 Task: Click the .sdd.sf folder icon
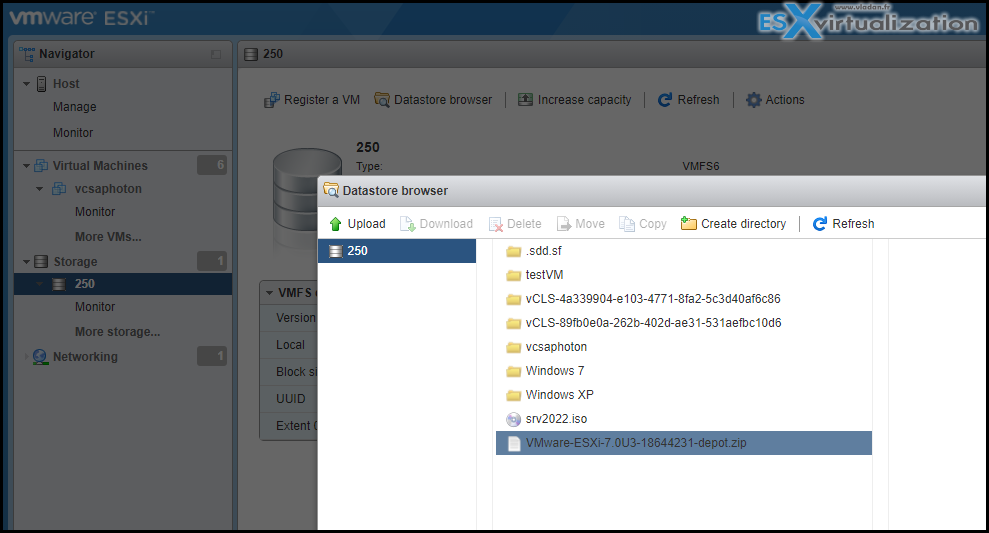tap(514, 251)
